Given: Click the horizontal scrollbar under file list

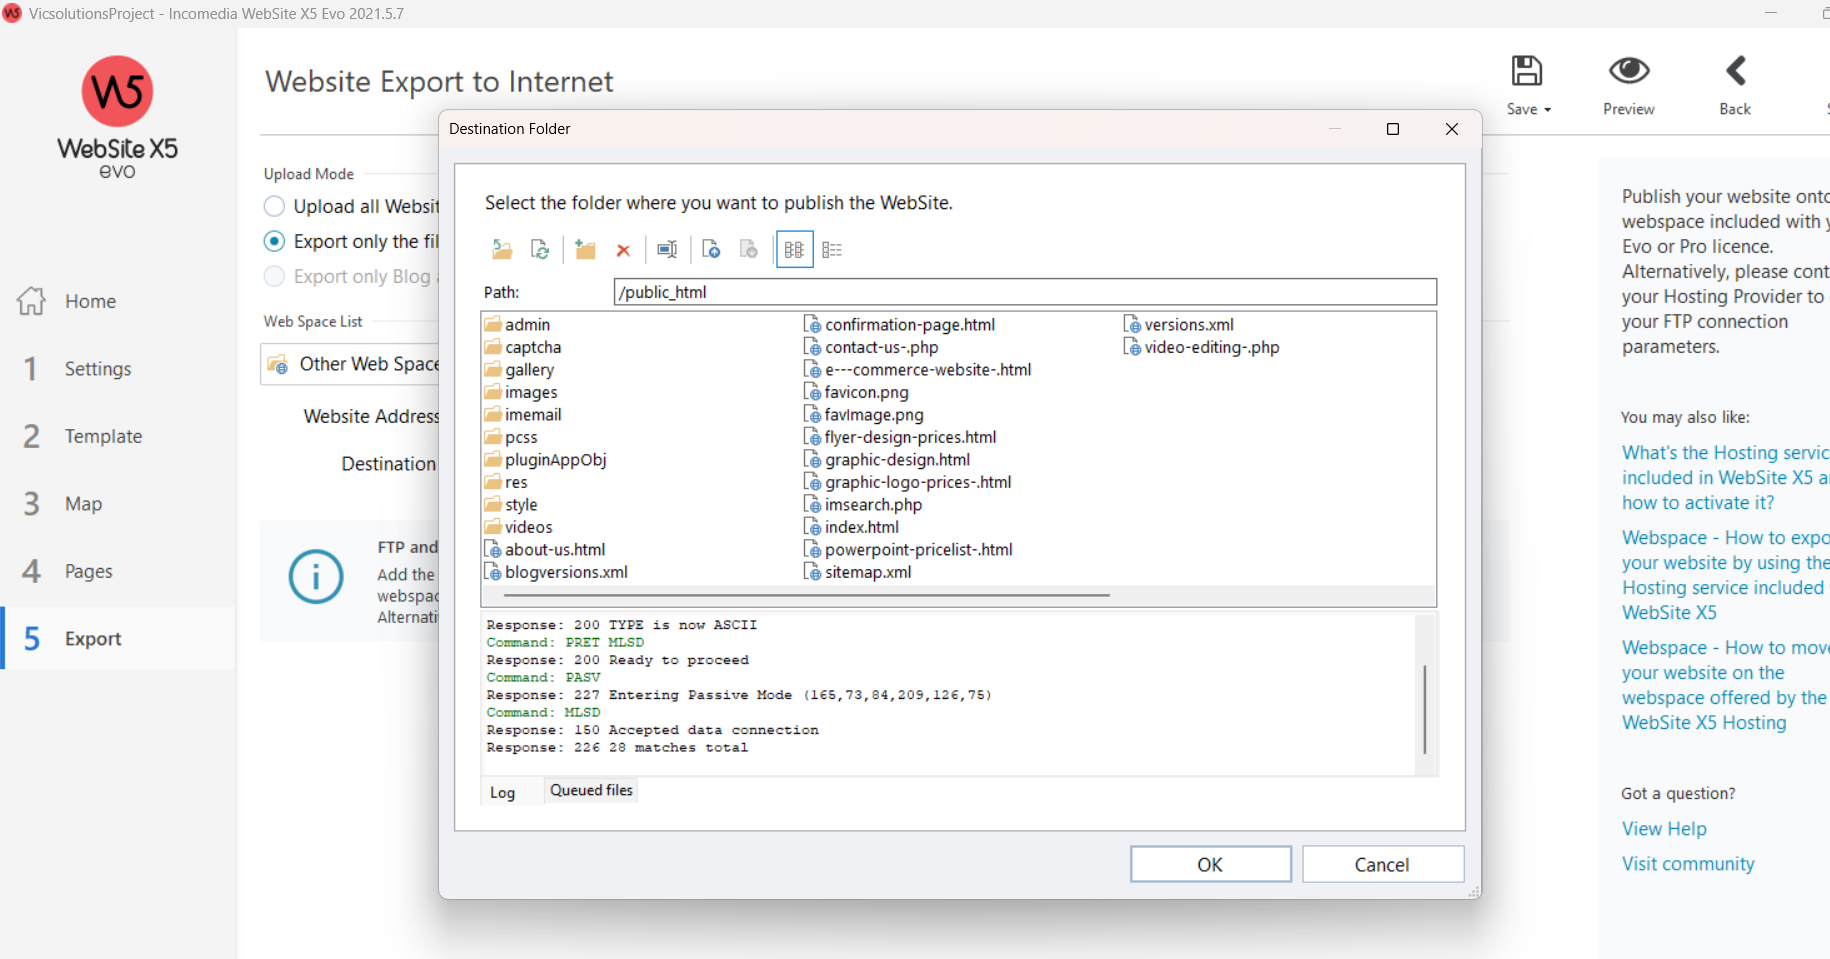Looking at the screenshot, I should coord(806,596).
